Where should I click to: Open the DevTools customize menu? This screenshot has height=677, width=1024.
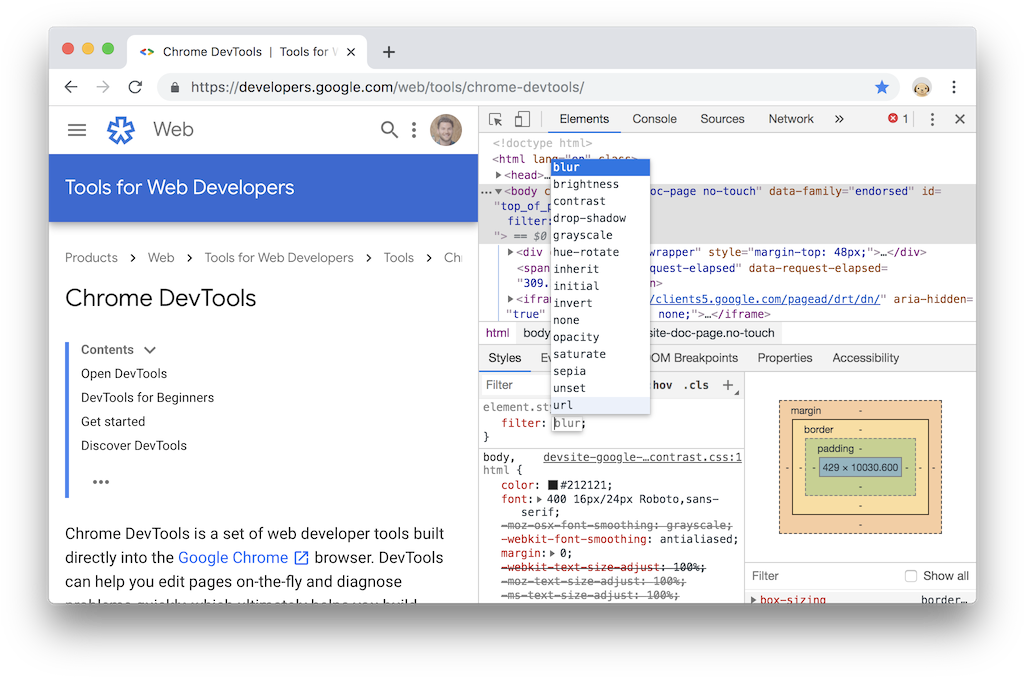[932, 119]
